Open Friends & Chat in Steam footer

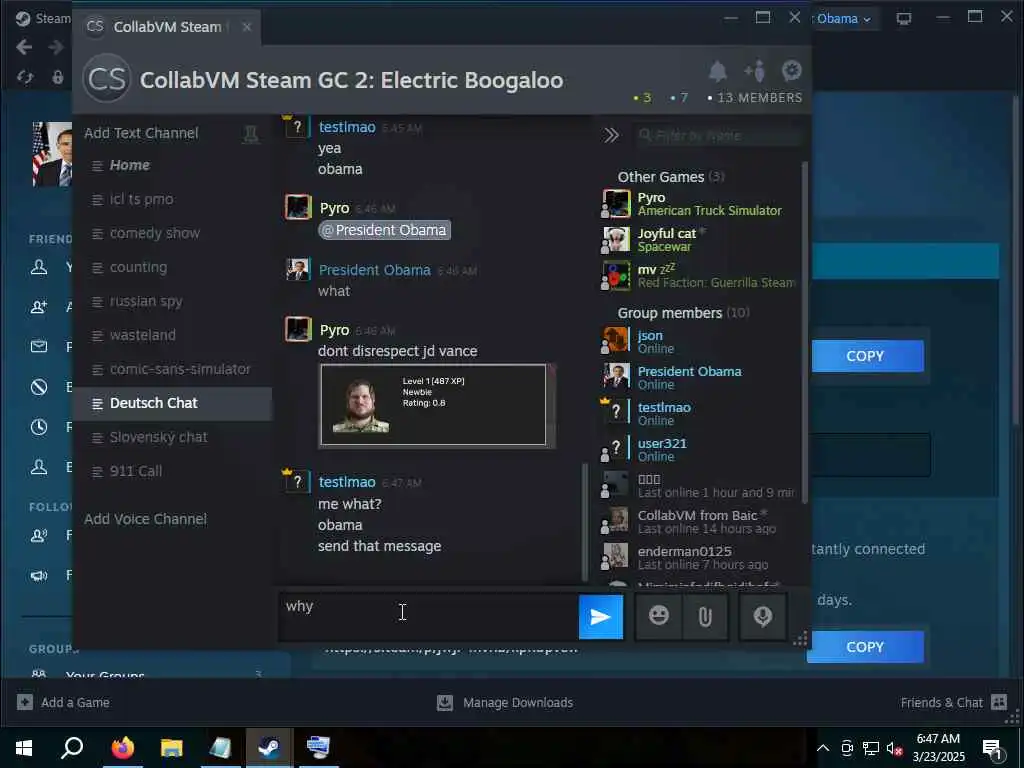(x=953, y=702)
